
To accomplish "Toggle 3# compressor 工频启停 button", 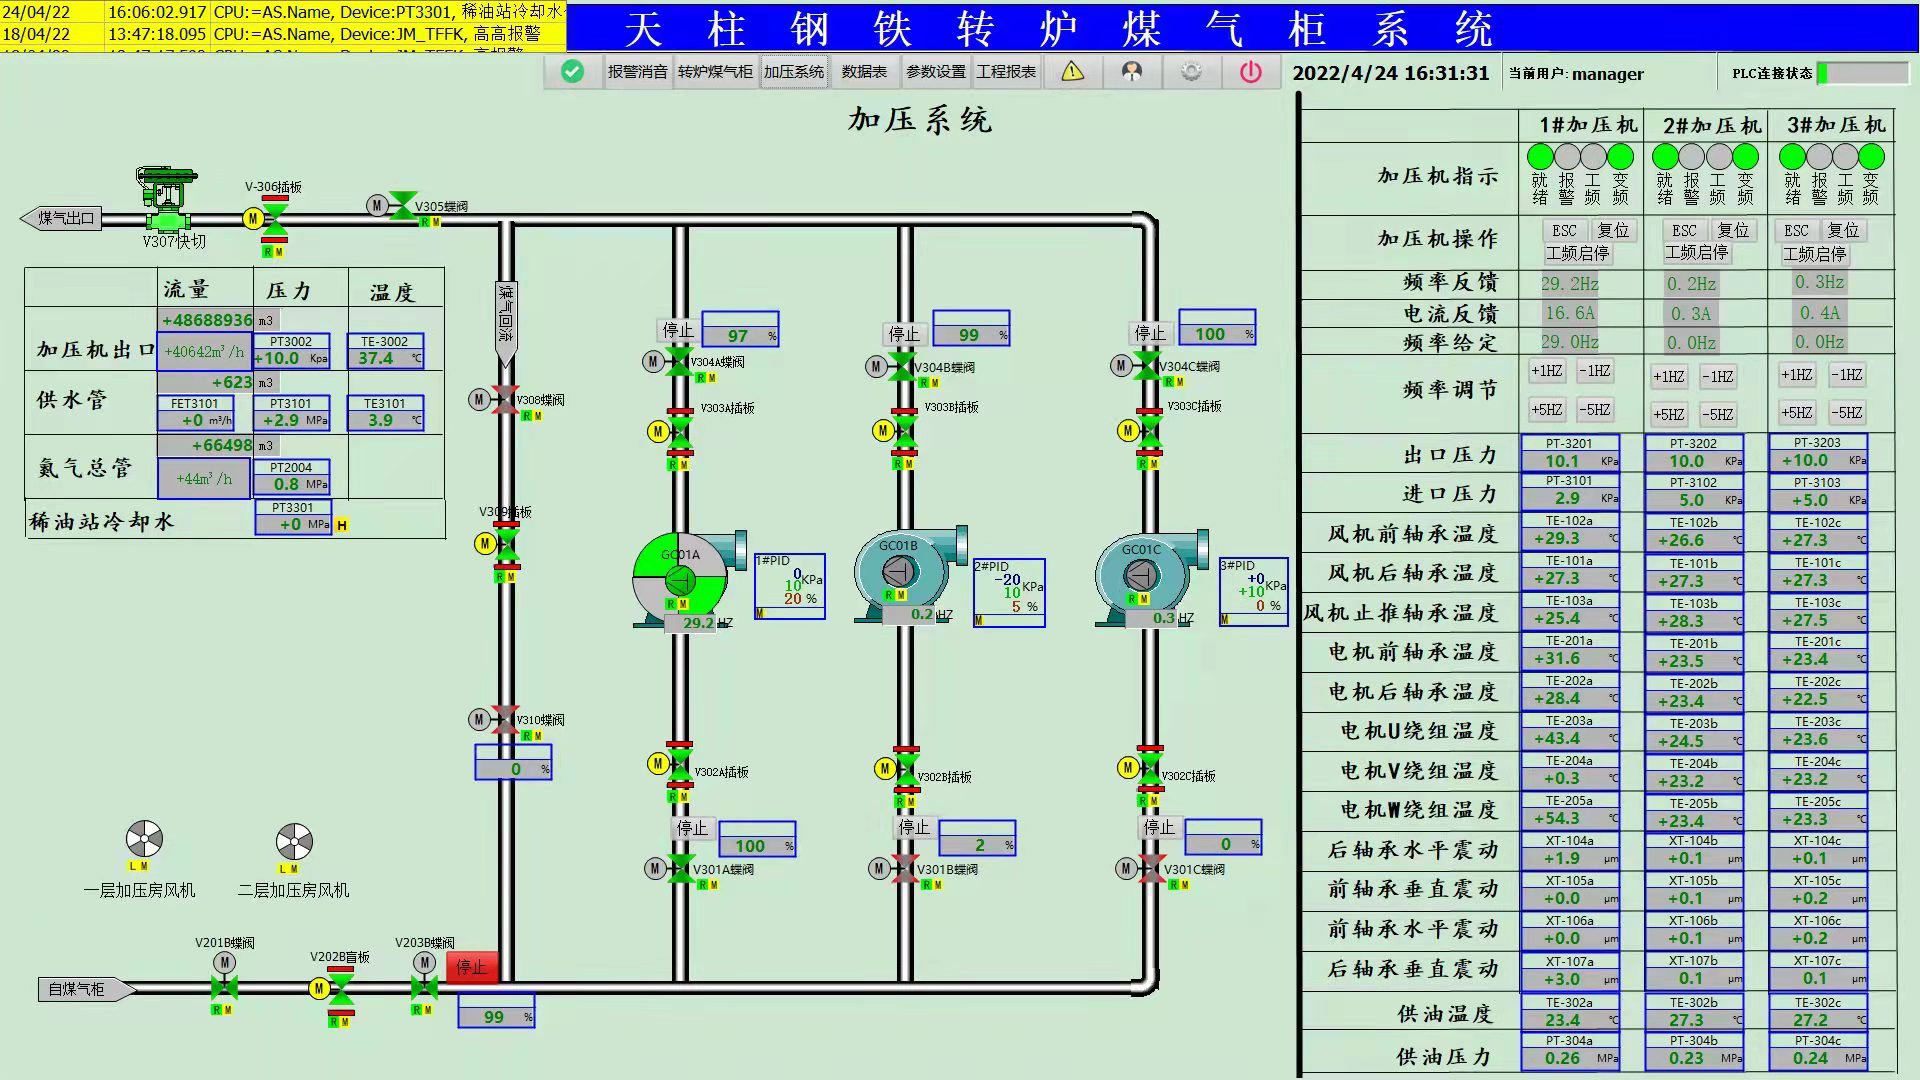I will 1814,255.
